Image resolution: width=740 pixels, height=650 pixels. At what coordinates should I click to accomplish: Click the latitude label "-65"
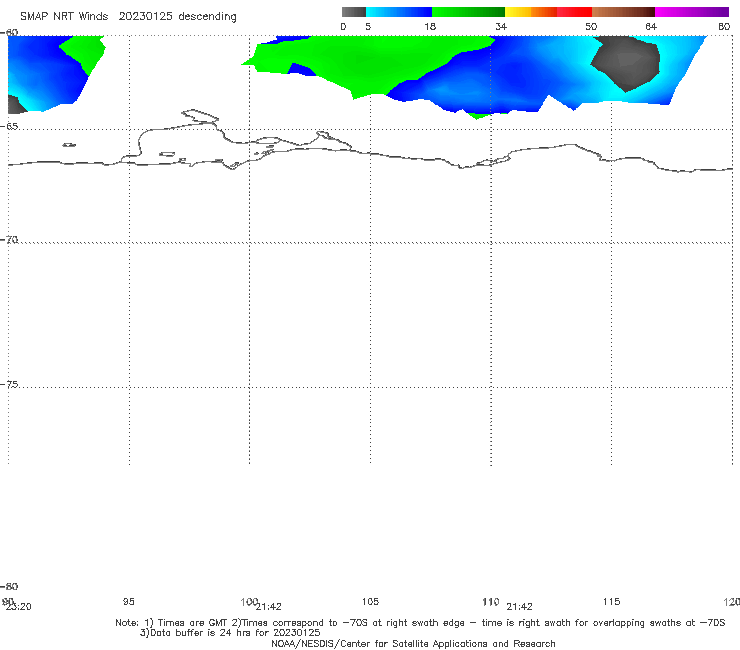click(x=9, y=126)
